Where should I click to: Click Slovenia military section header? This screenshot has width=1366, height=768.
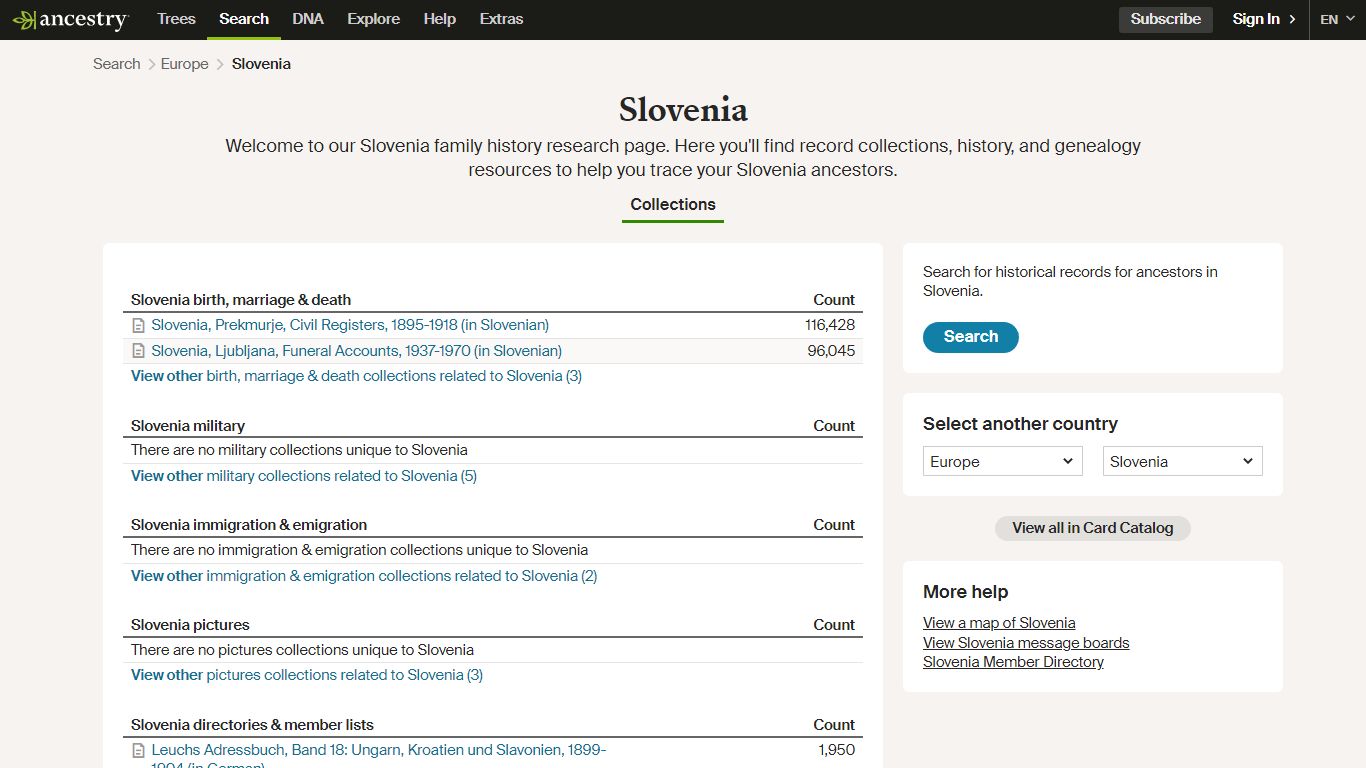click(x=188, y=426)
